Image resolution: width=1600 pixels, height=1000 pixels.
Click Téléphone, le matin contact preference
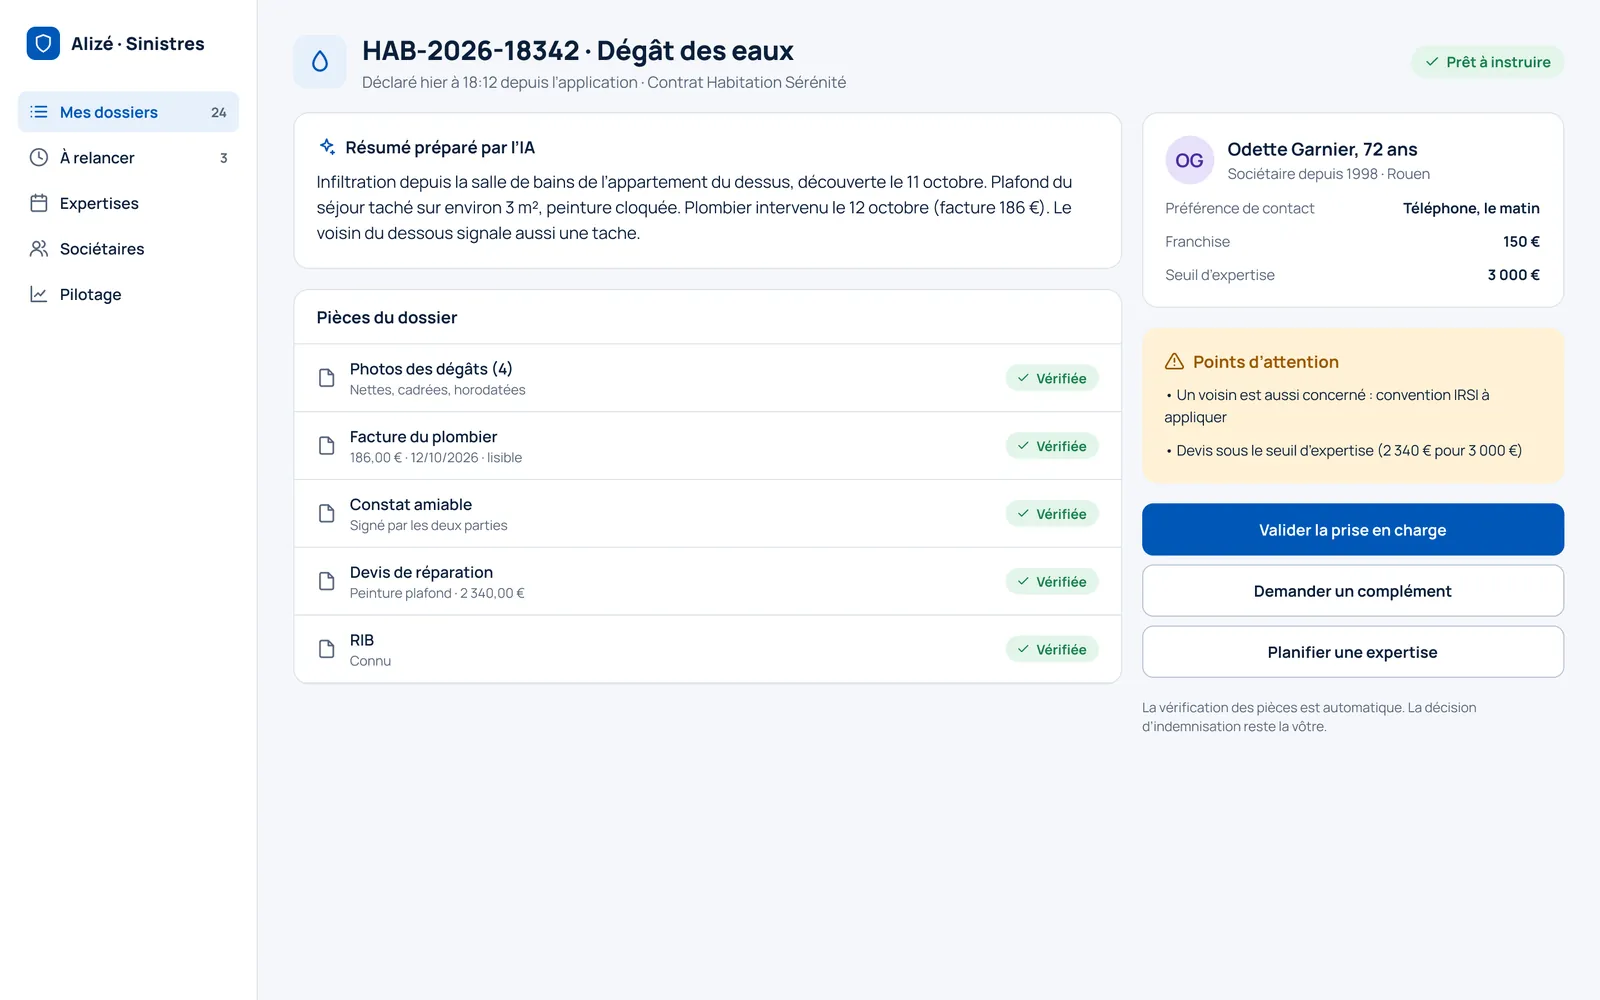(1471, 208)
